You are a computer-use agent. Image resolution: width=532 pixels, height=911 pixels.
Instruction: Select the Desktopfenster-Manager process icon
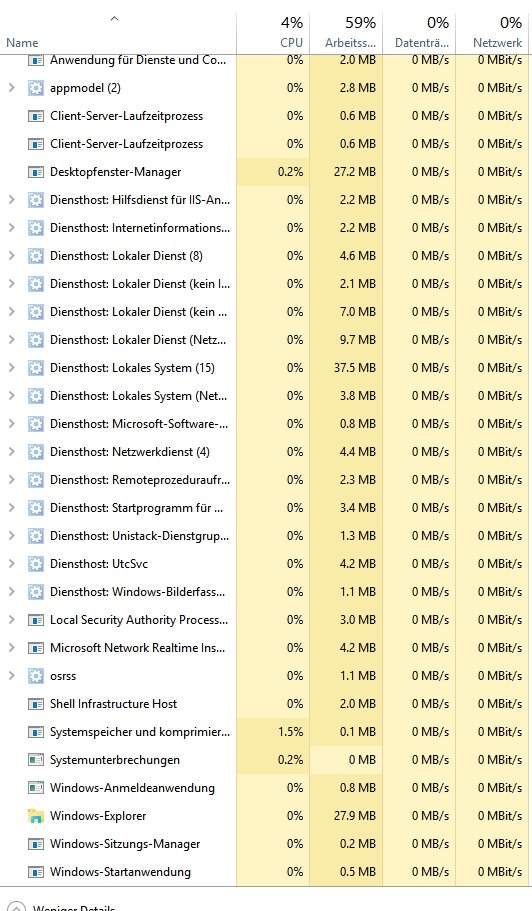(x=36, y=172)
